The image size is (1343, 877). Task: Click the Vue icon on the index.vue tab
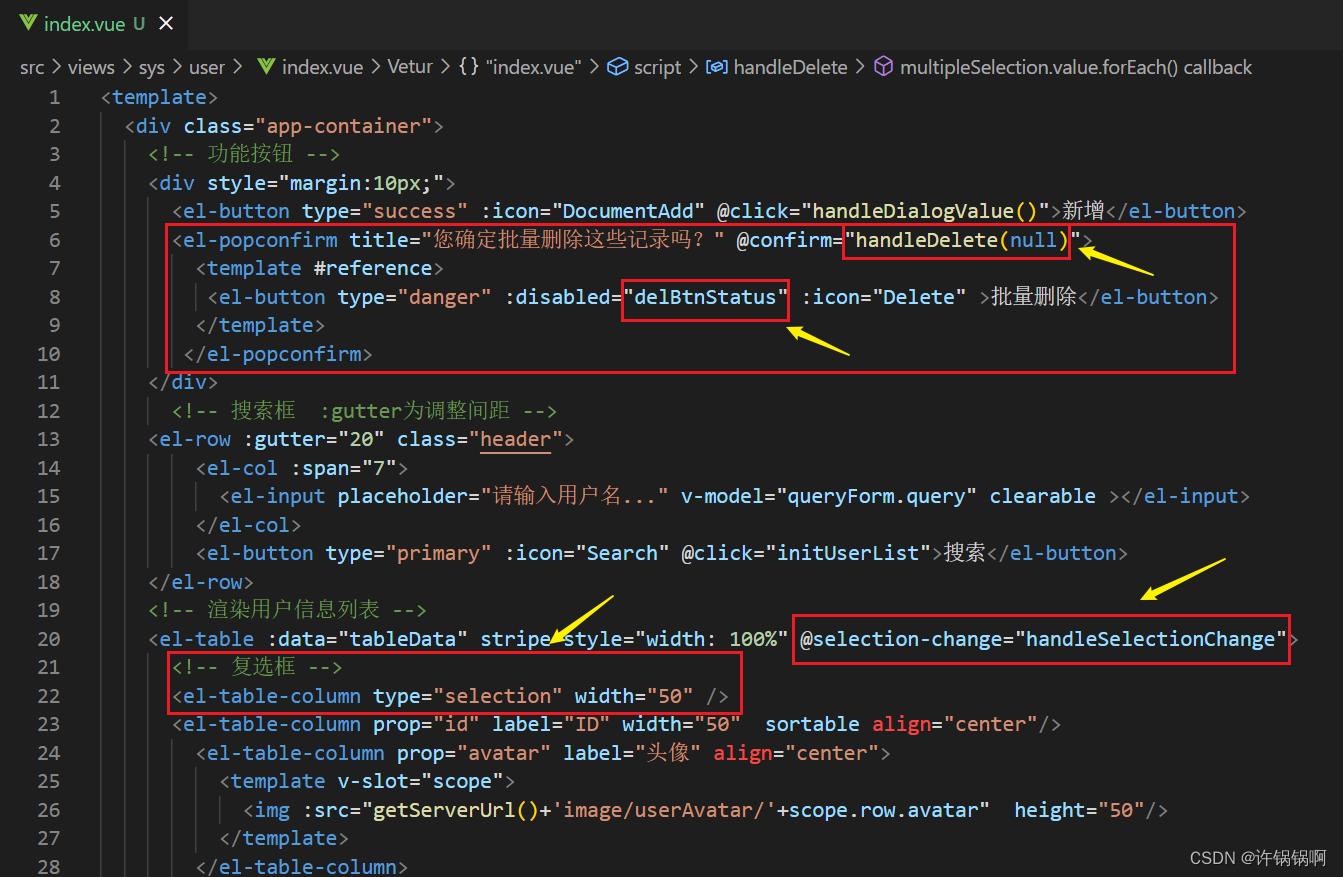tap(27, 24)
